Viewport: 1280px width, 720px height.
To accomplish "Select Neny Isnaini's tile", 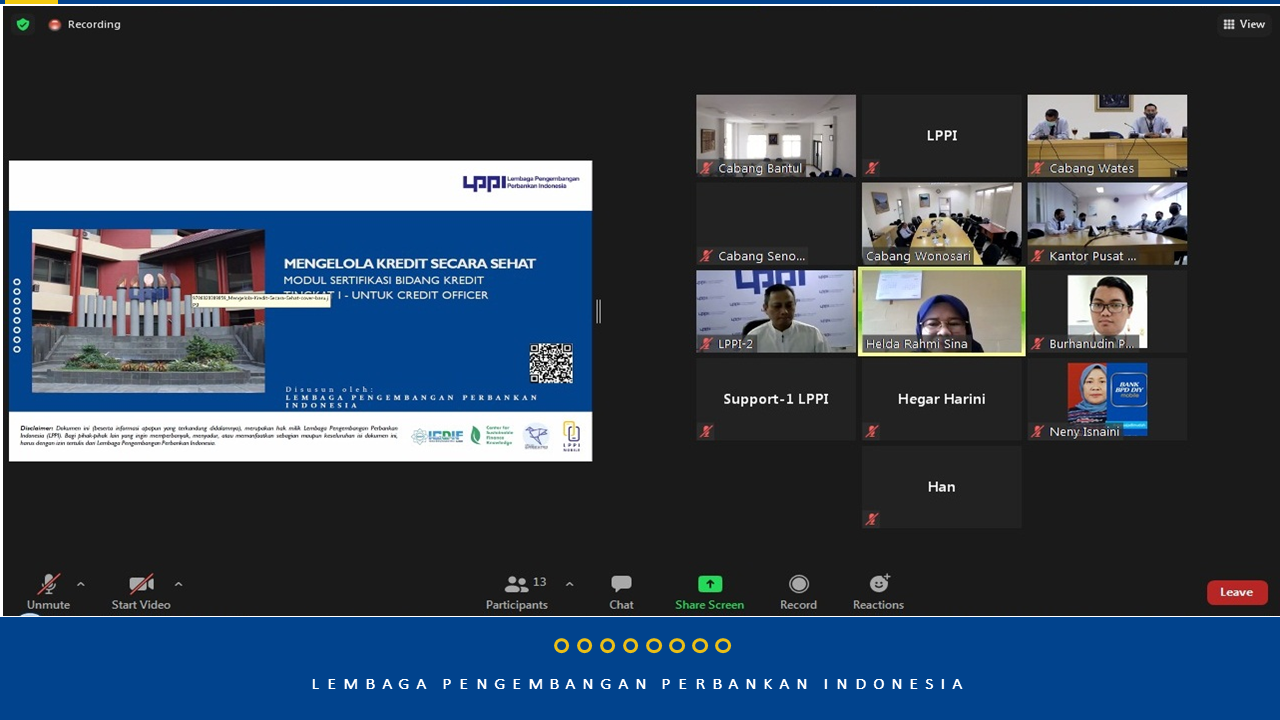I will click(x=1107, y=399).
